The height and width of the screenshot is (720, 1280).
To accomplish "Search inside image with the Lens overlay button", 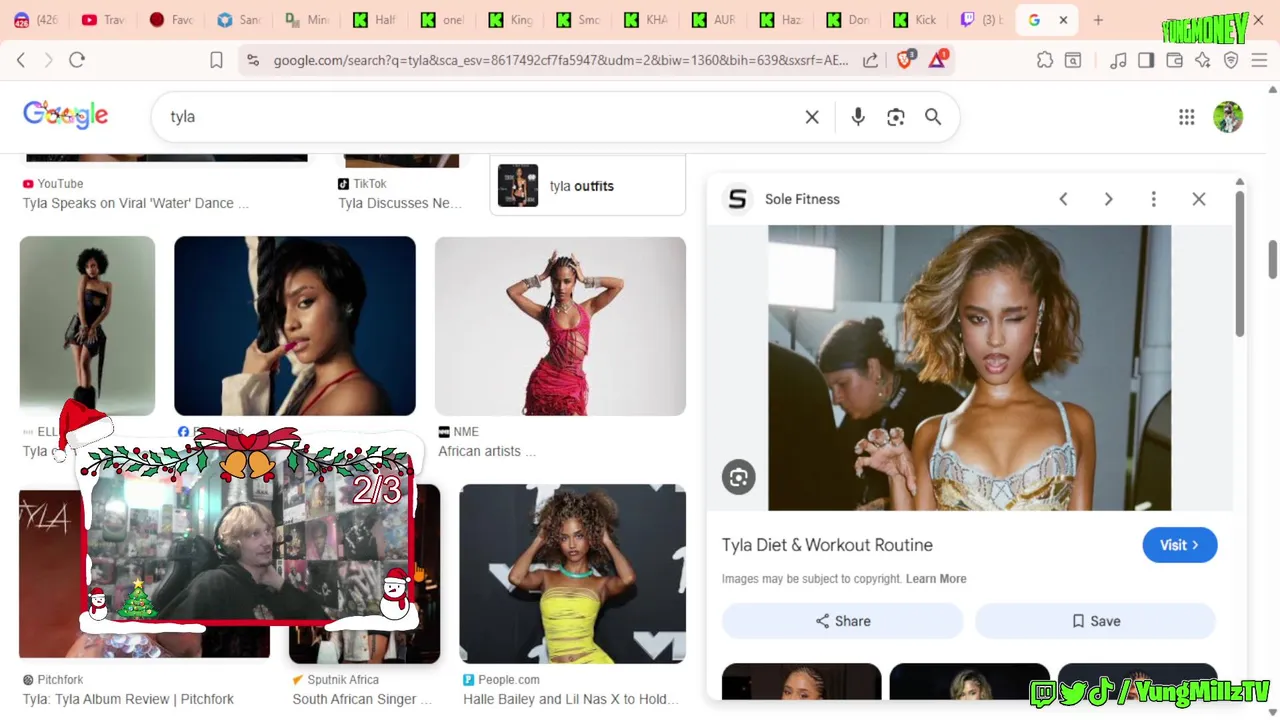I will pyautogui.click(x=739, y=478).
